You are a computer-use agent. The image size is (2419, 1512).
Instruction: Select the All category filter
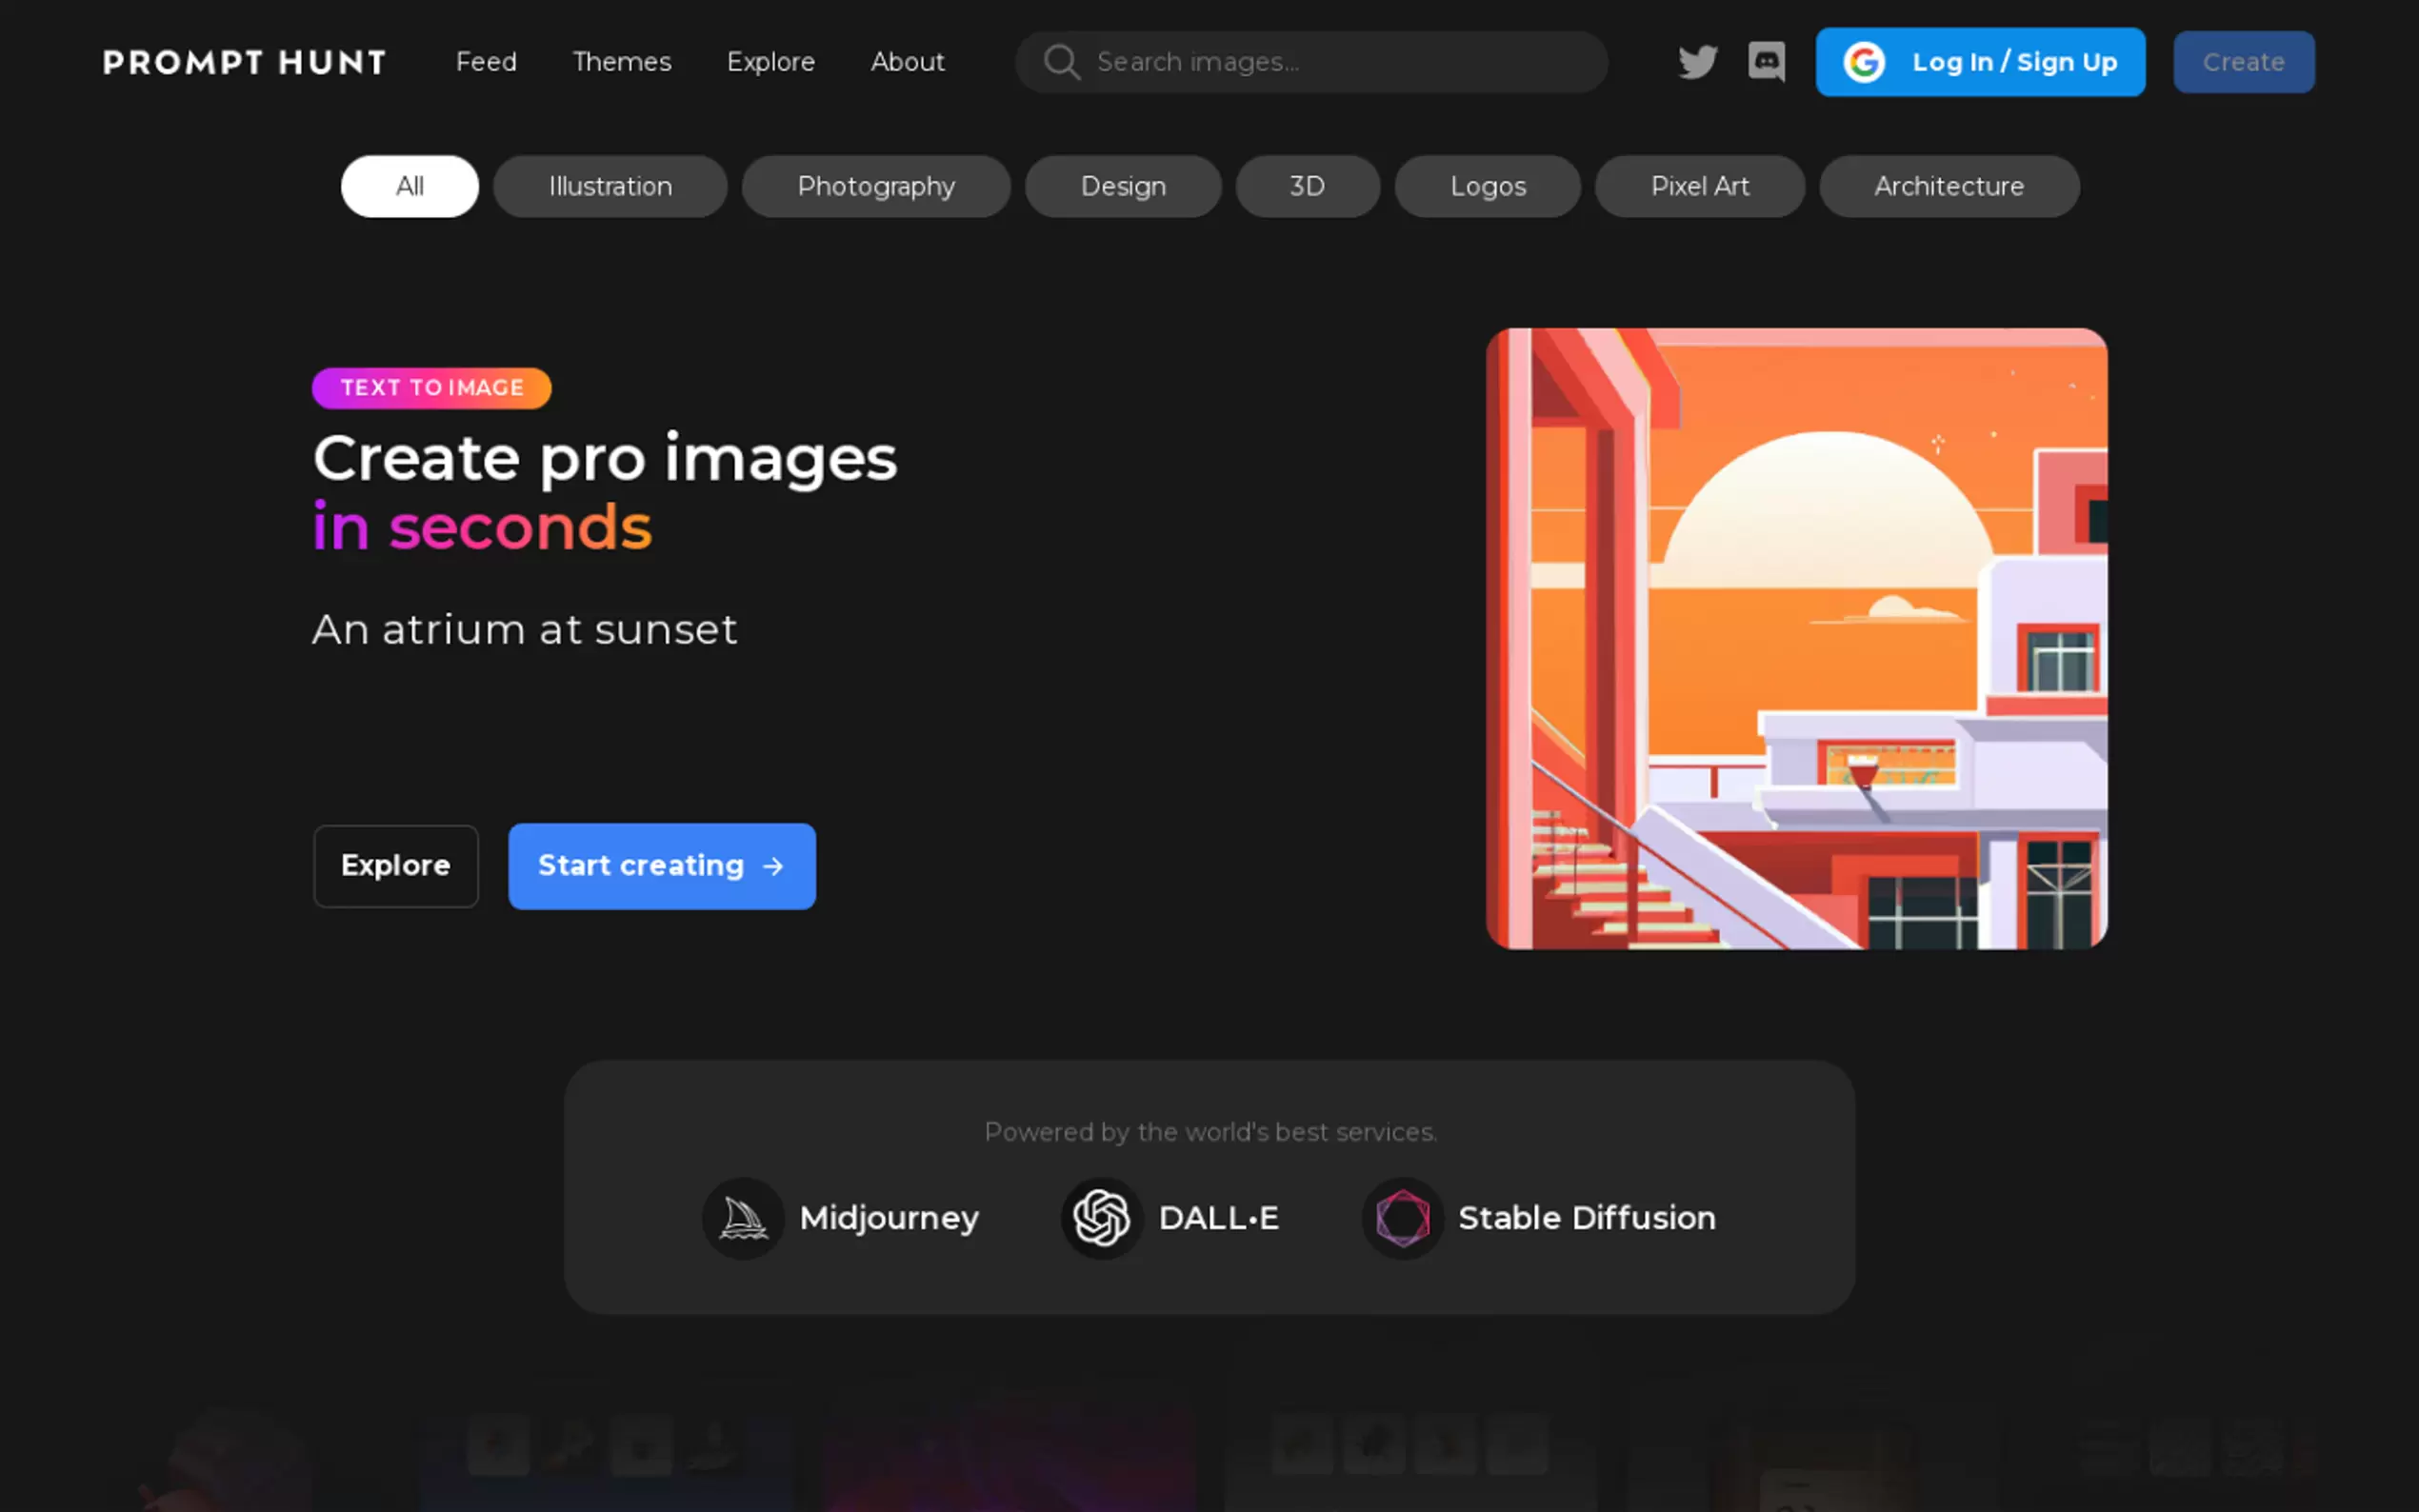point(409,186)
